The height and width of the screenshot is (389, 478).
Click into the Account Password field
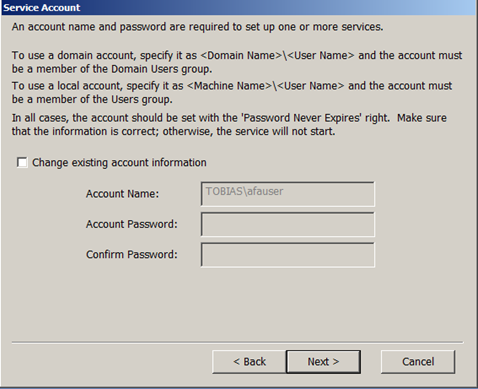288,224
